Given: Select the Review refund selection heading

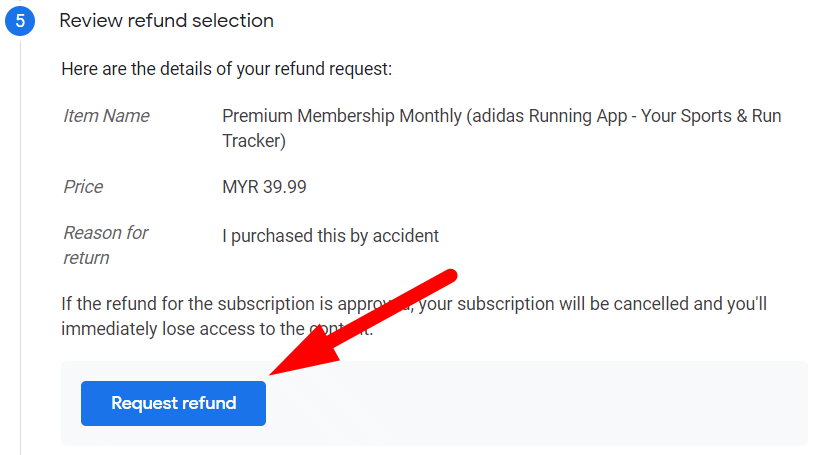Looking at the screenshot, I should click(x=166, y=20).
